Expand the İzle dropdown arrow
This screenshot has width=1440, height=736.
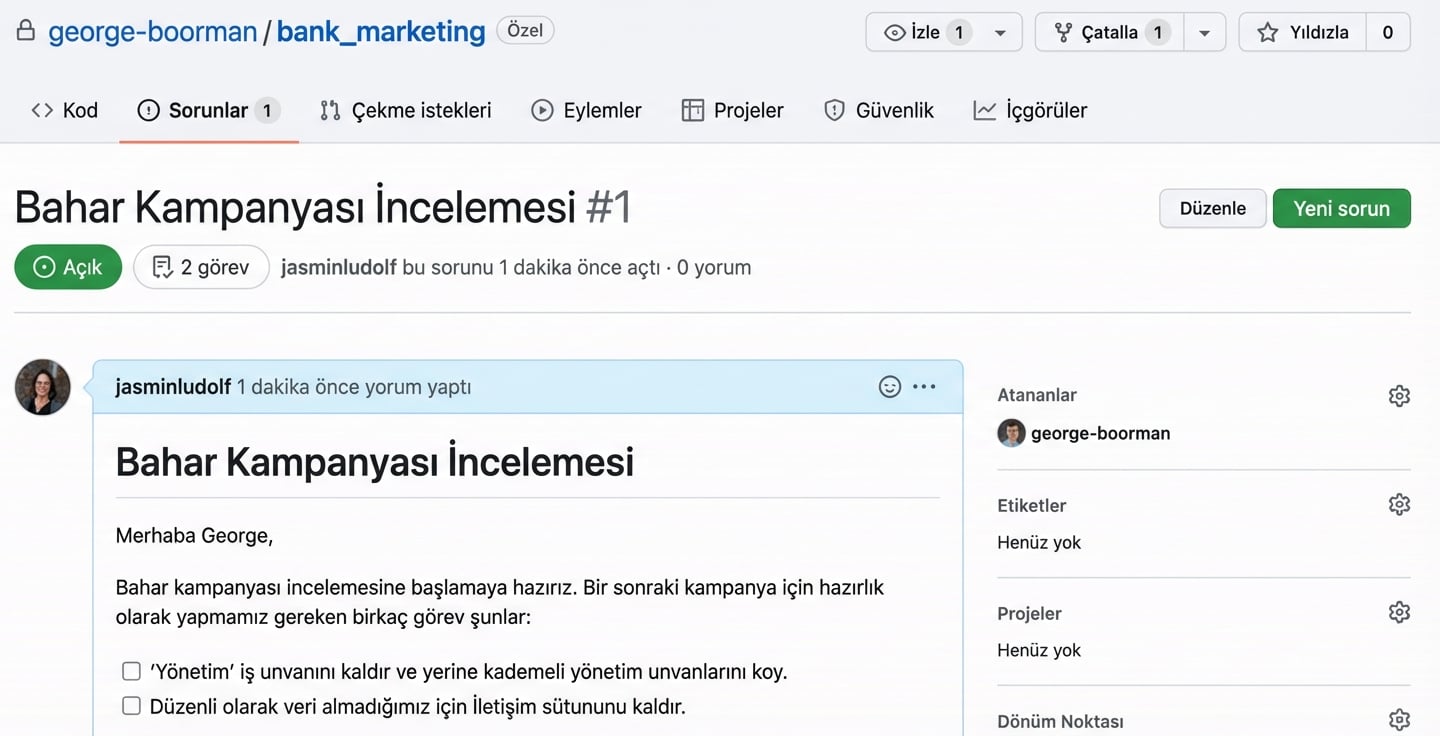(x=999, y=31)
